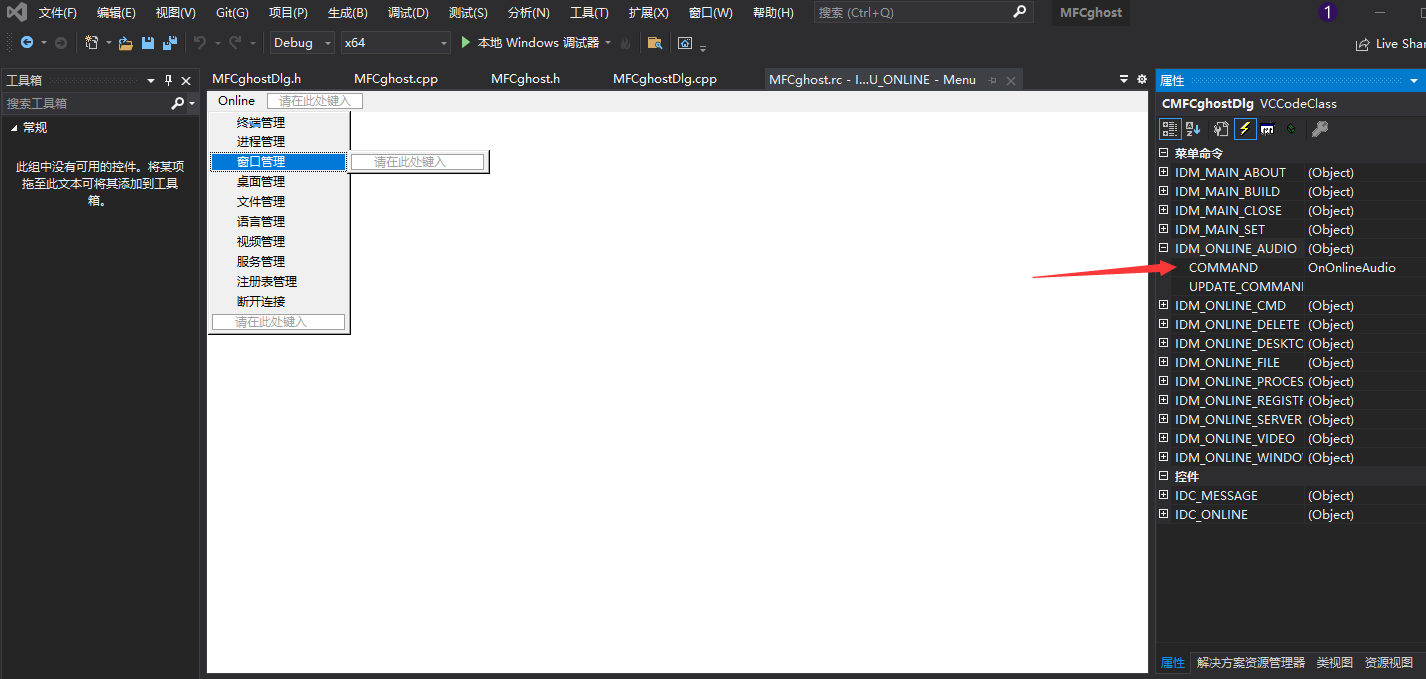Click the find in files folder icon
Screen dimensions: 1426x679
tap(655, 43)
